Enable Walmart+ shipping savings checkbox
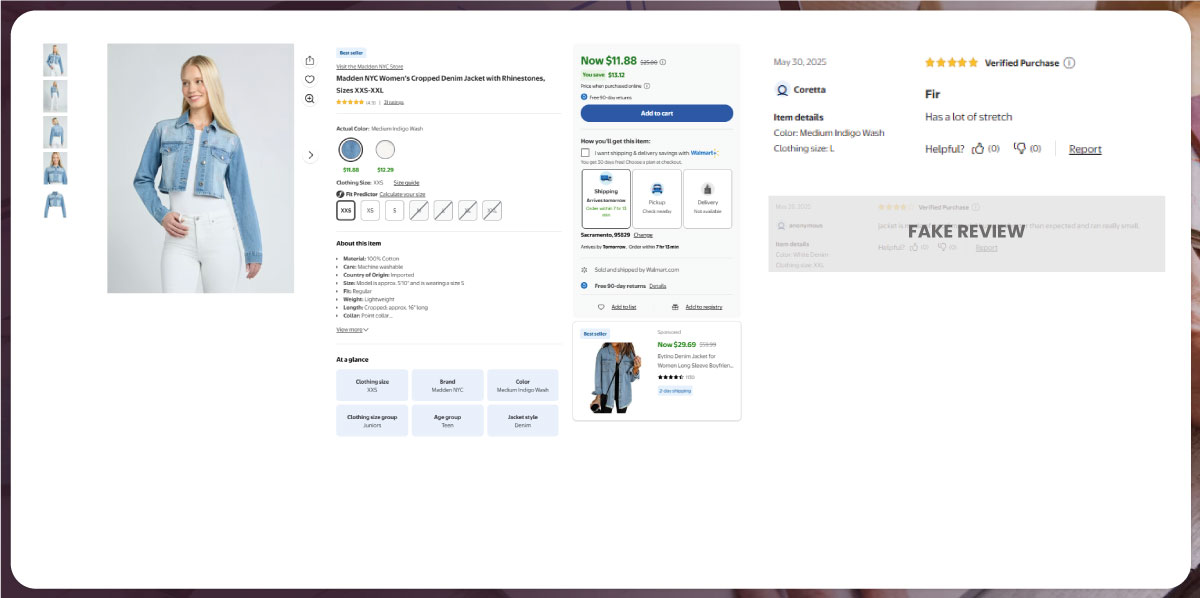Image resolution: width=1200 pixels, height=598 pixels. (x=585, y=153)
